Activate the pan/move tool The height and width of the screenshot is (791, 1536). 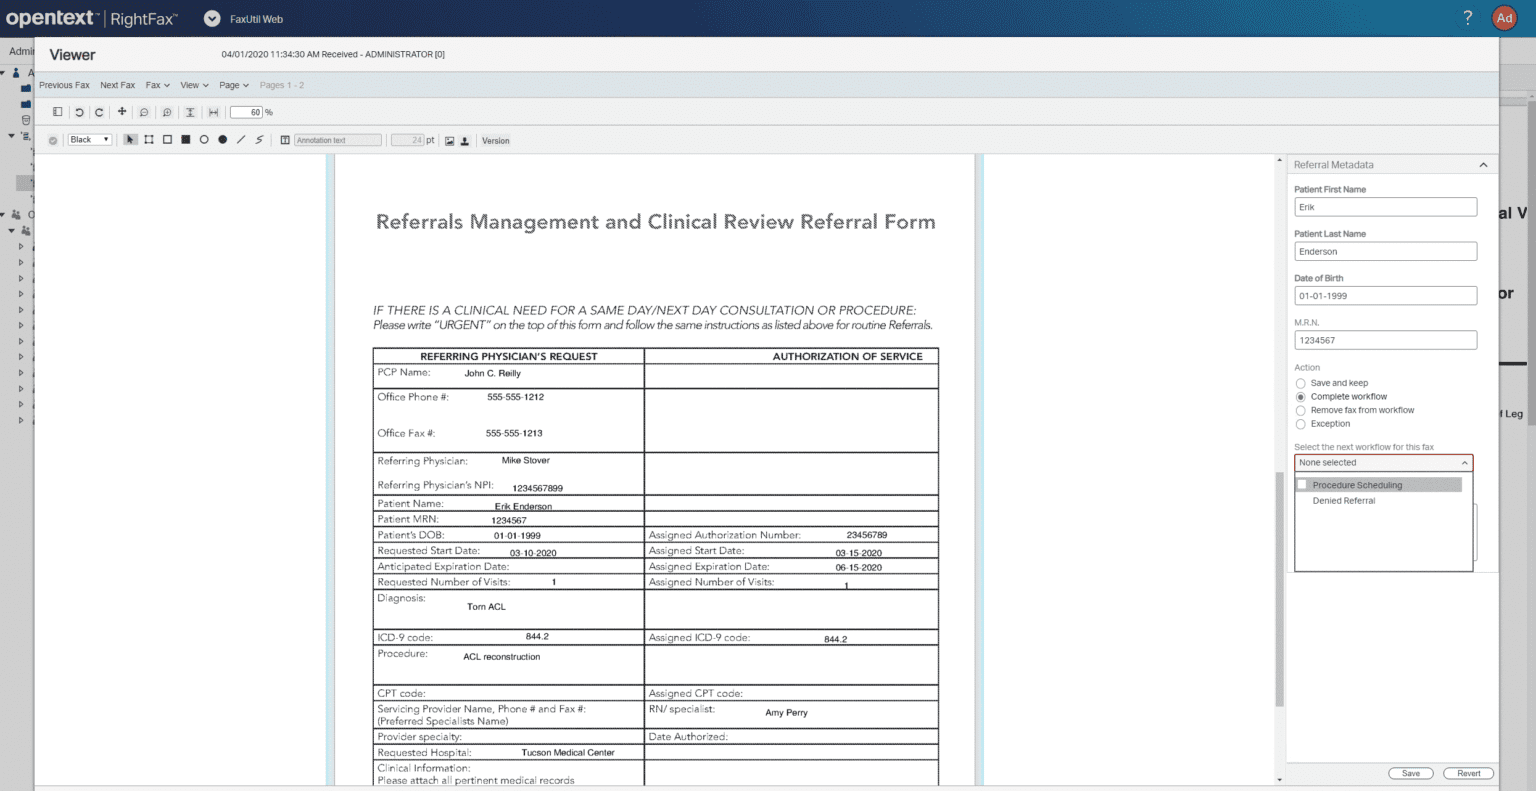122,112
